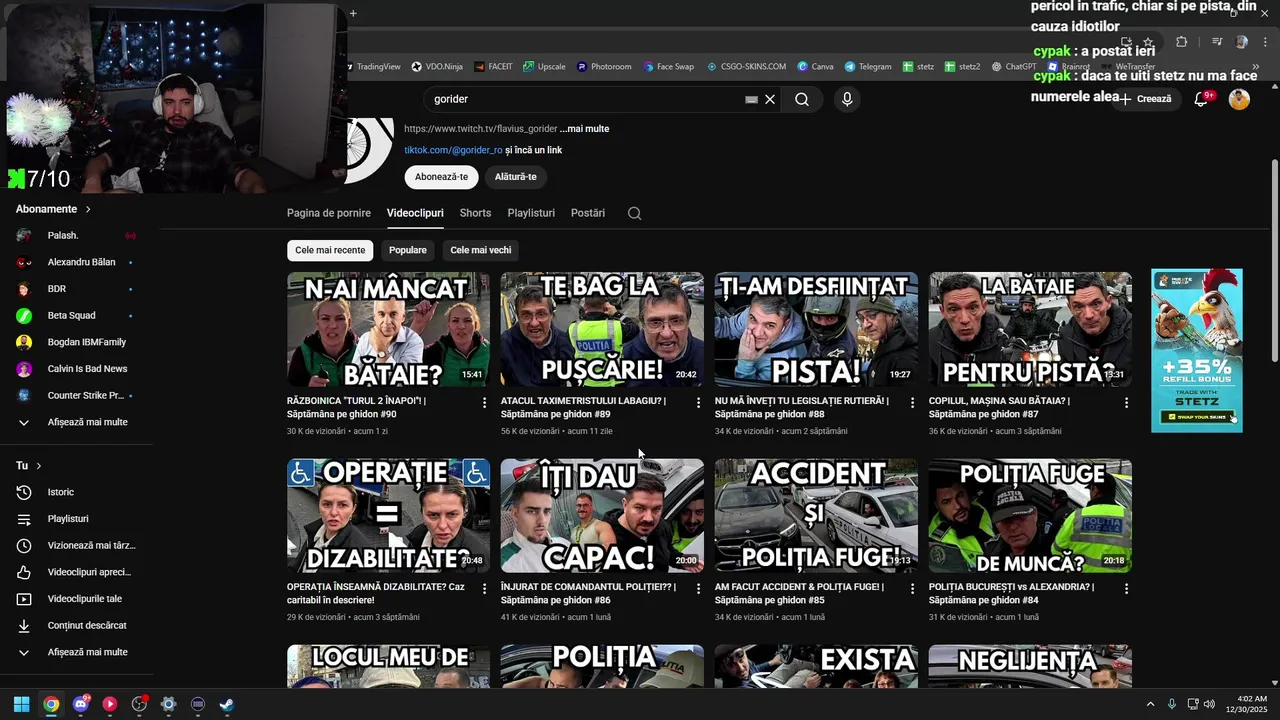This screenshot has height=720, width=1280.
Task: Open new browser tab with plus
Action: [x=353, y=13]
